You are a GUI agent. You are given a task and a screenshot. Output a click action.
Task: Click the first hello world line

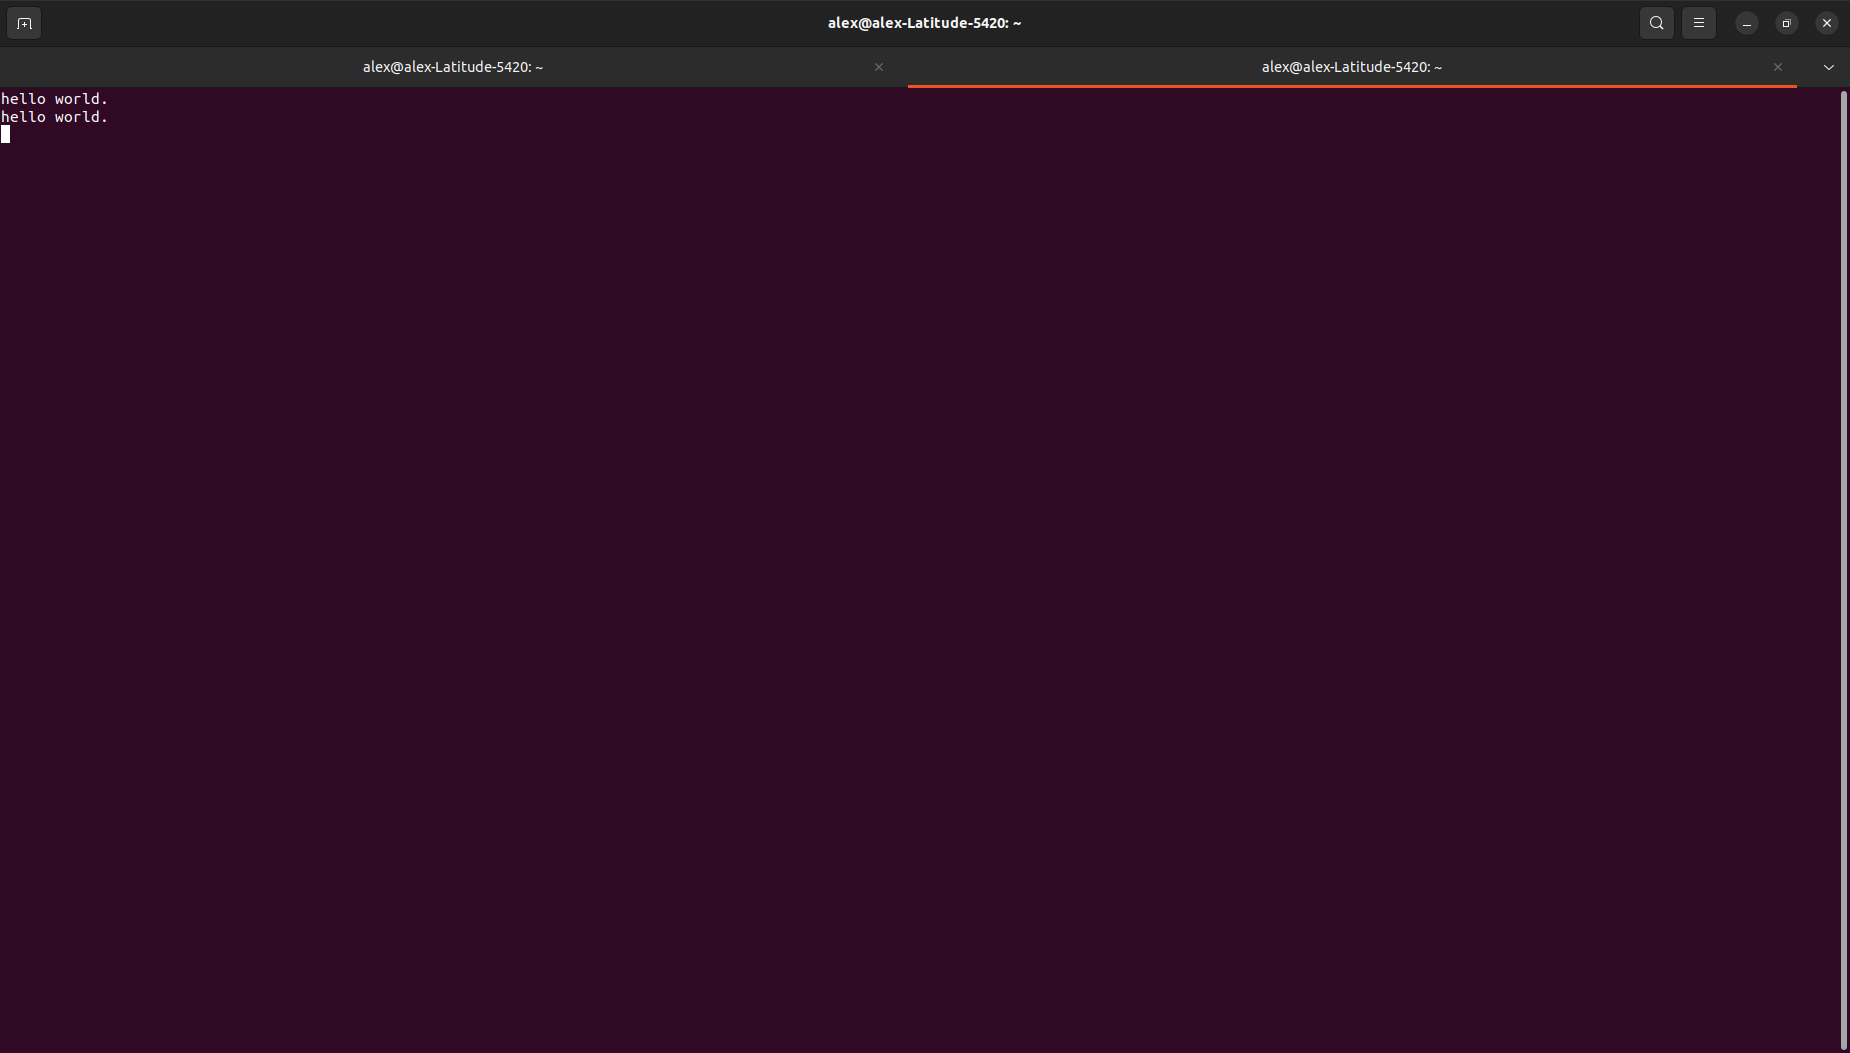55,98
